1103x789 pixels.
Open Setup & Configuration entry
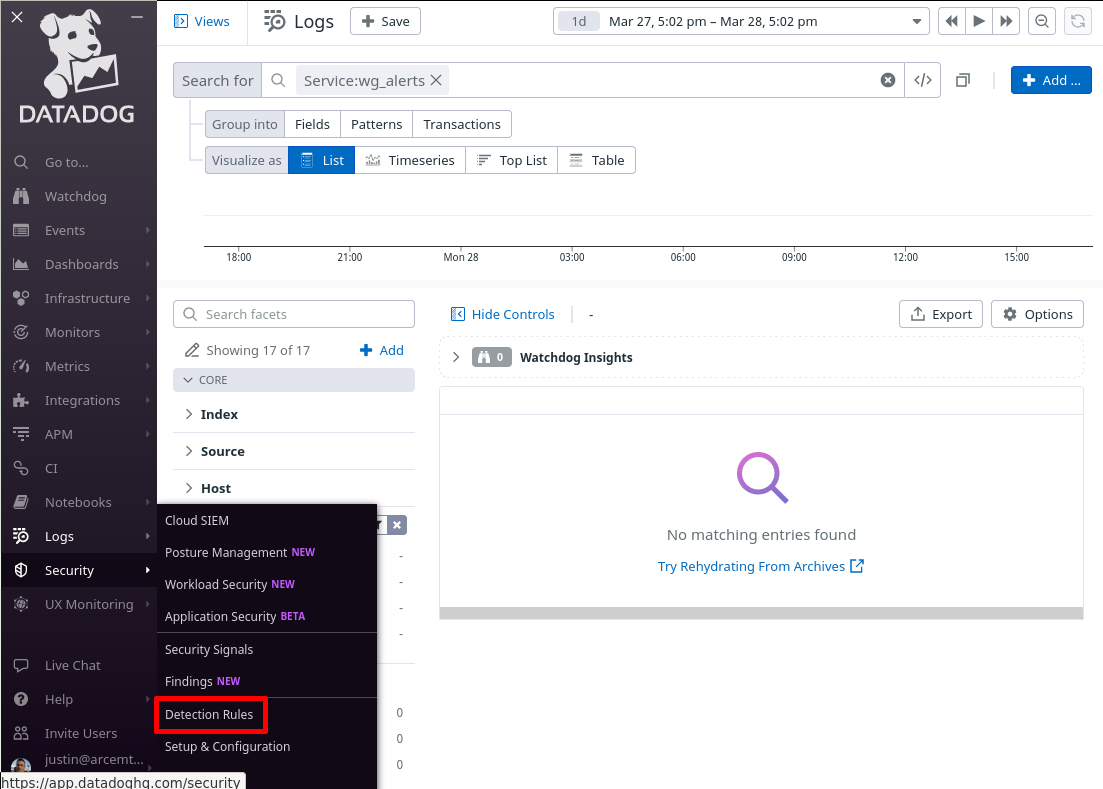(x=227, y=747)
